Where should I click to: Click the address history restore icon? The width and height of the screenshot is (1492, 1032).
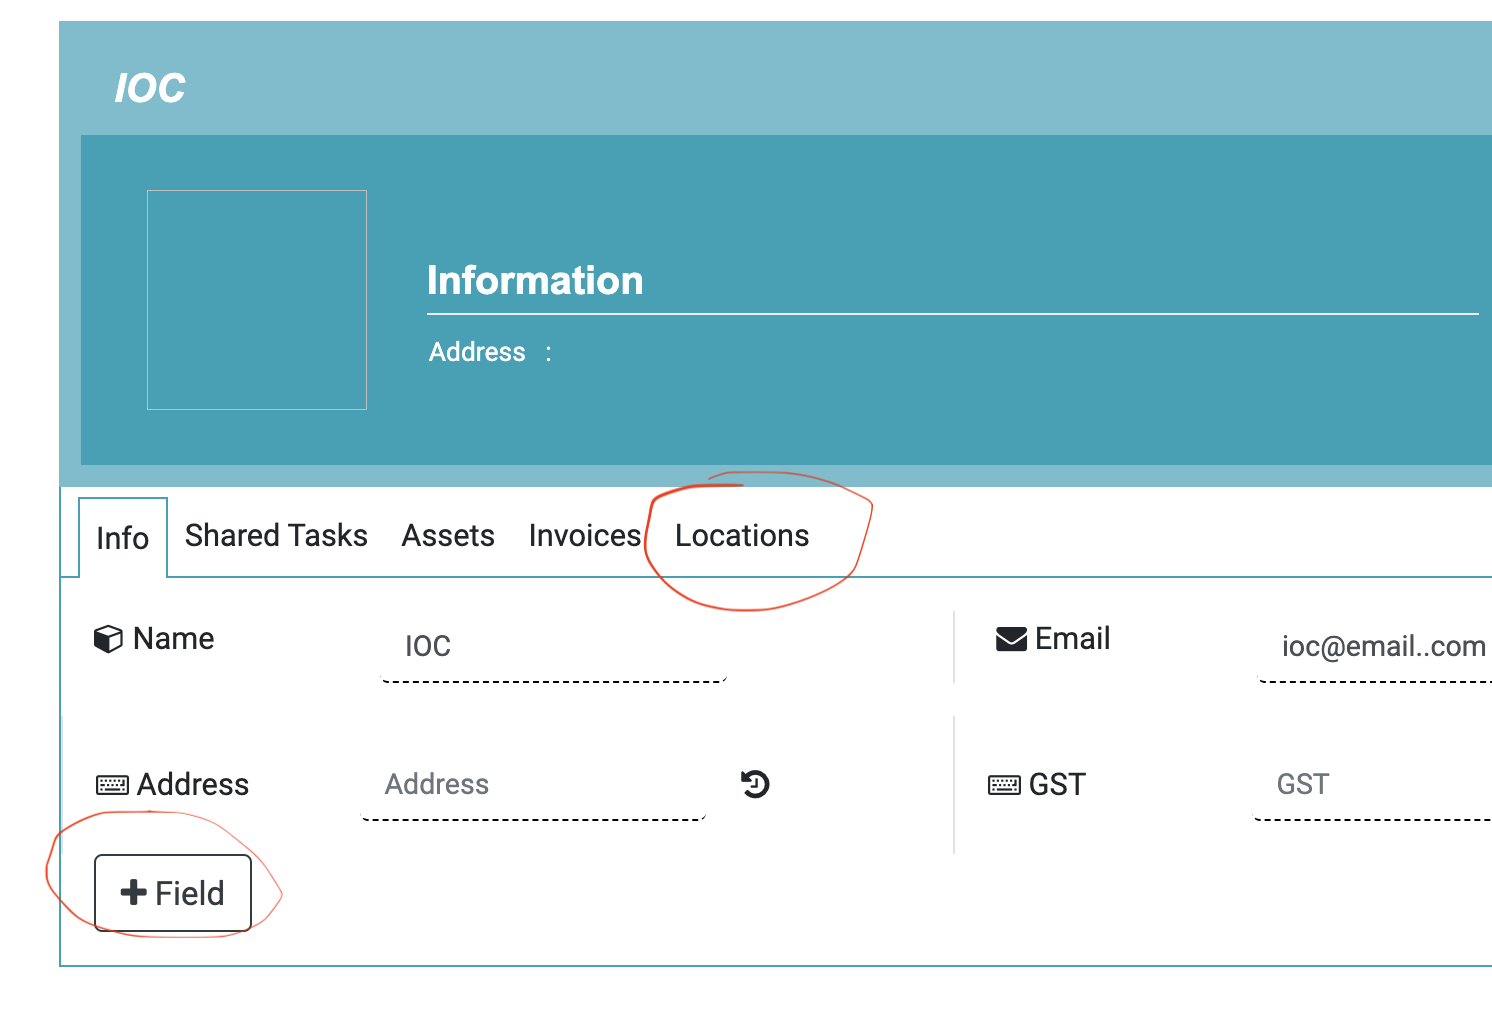tap(755, 784)
